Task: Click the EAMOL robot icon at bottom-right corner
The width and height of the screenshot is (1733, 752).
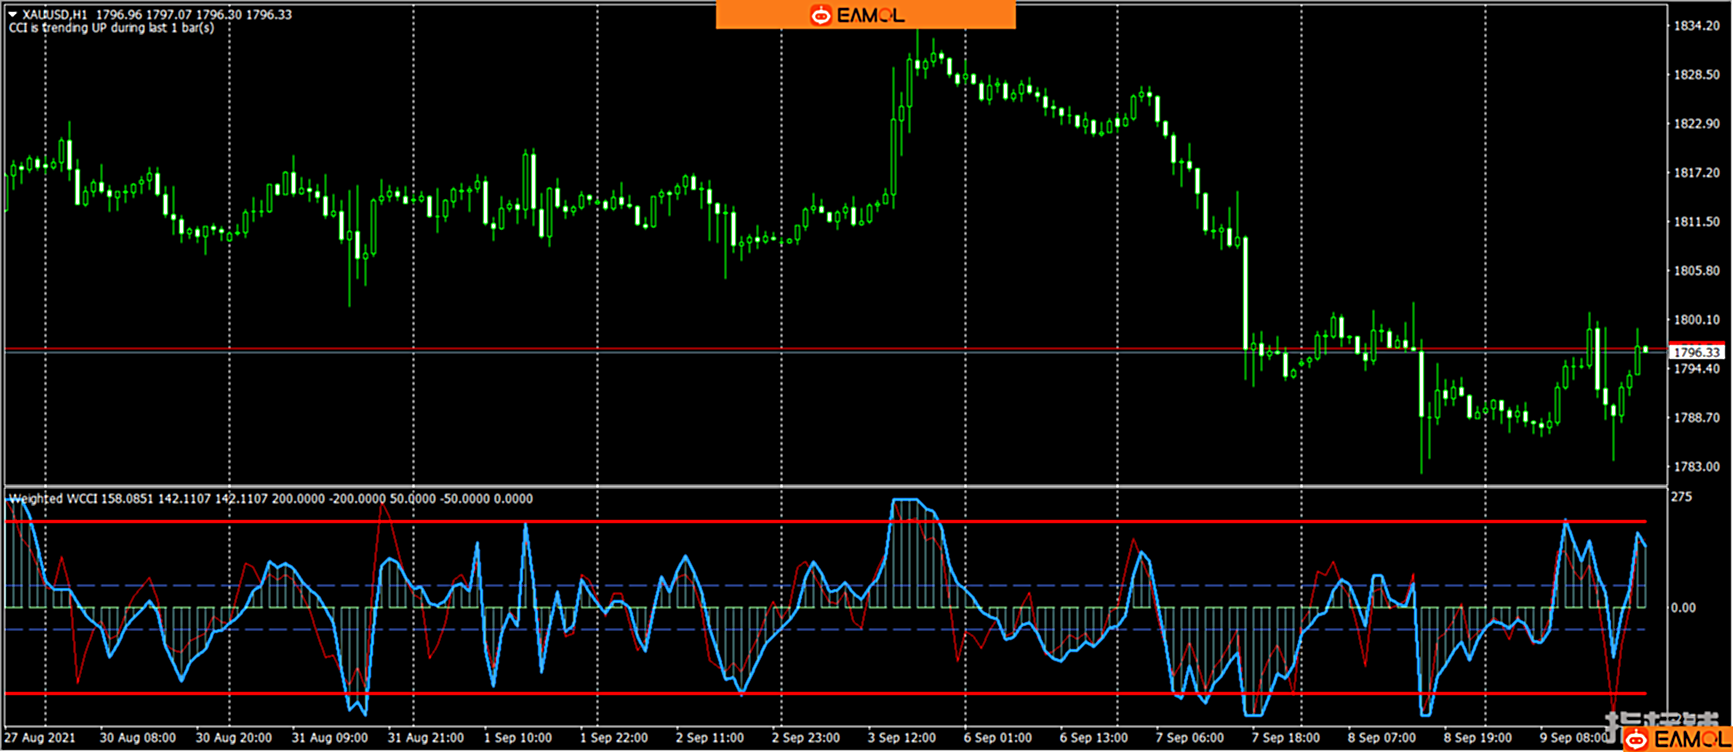Action: [1636, 739]
